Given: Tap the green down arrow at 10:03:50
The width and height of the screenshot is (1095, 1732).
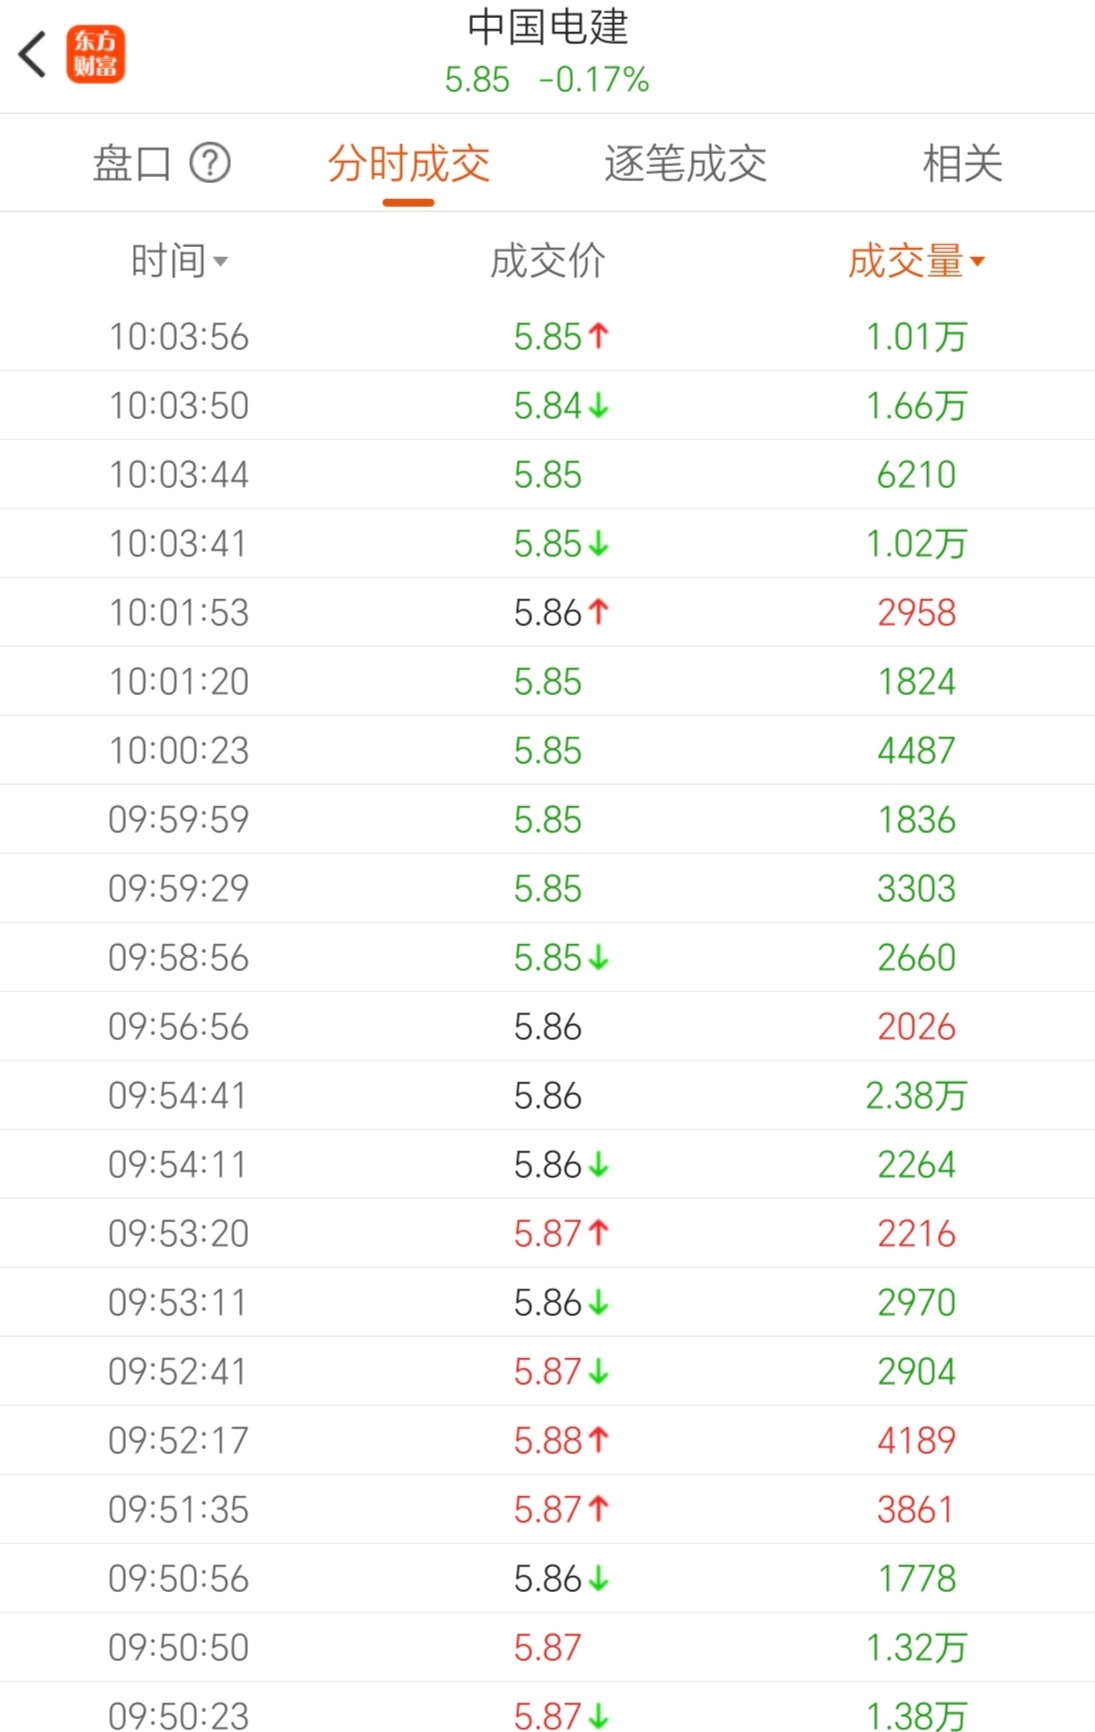Looking at the screenshot, I should point(599,406).
